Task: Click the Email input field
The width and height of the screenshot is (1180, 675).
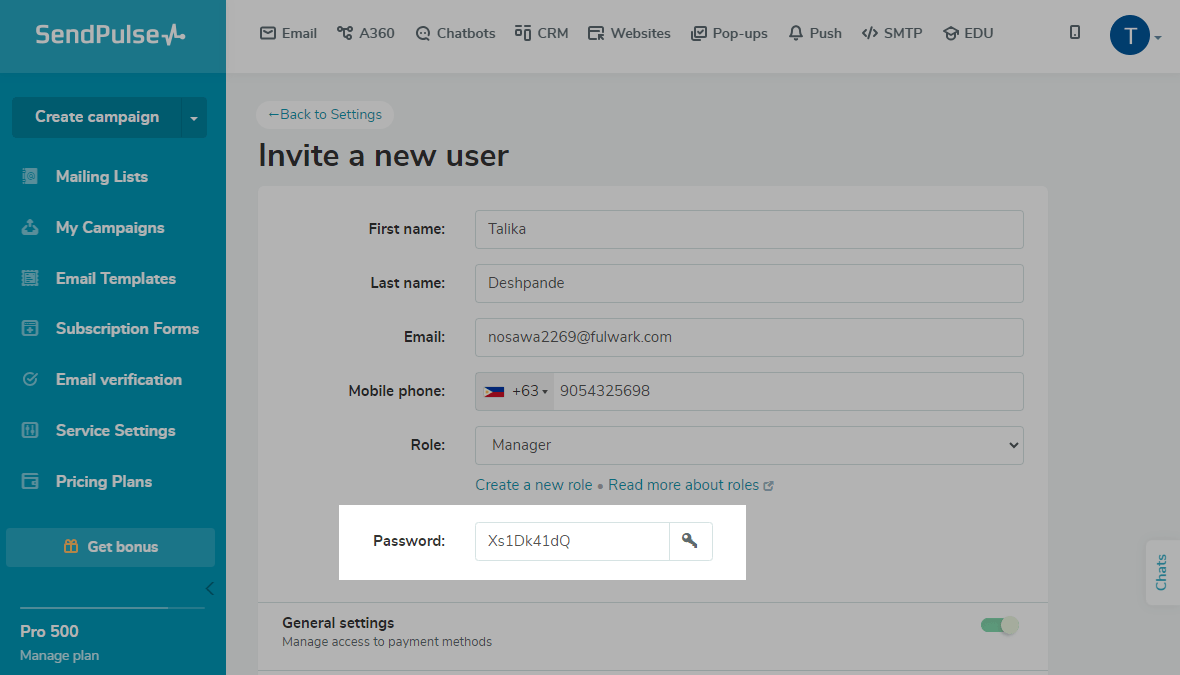Action: coord(749,337)
